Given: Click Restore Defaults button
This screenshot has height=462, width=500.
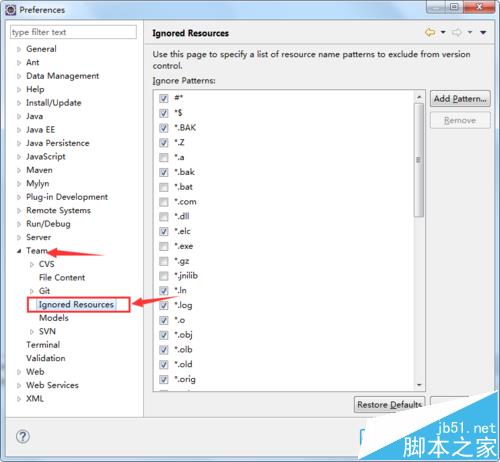Looking at the screenshot, I should pos(389,405).
